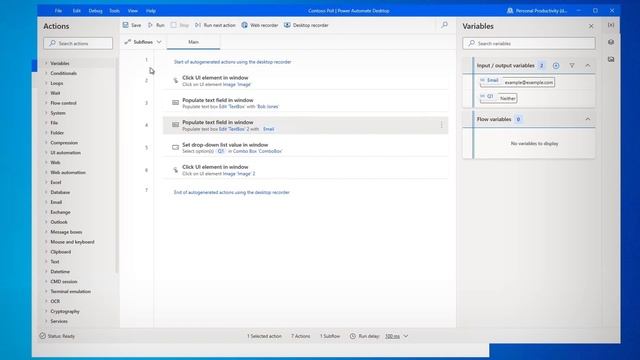
Task: Select the End of autogenerated actions comment
Action: 231,192
